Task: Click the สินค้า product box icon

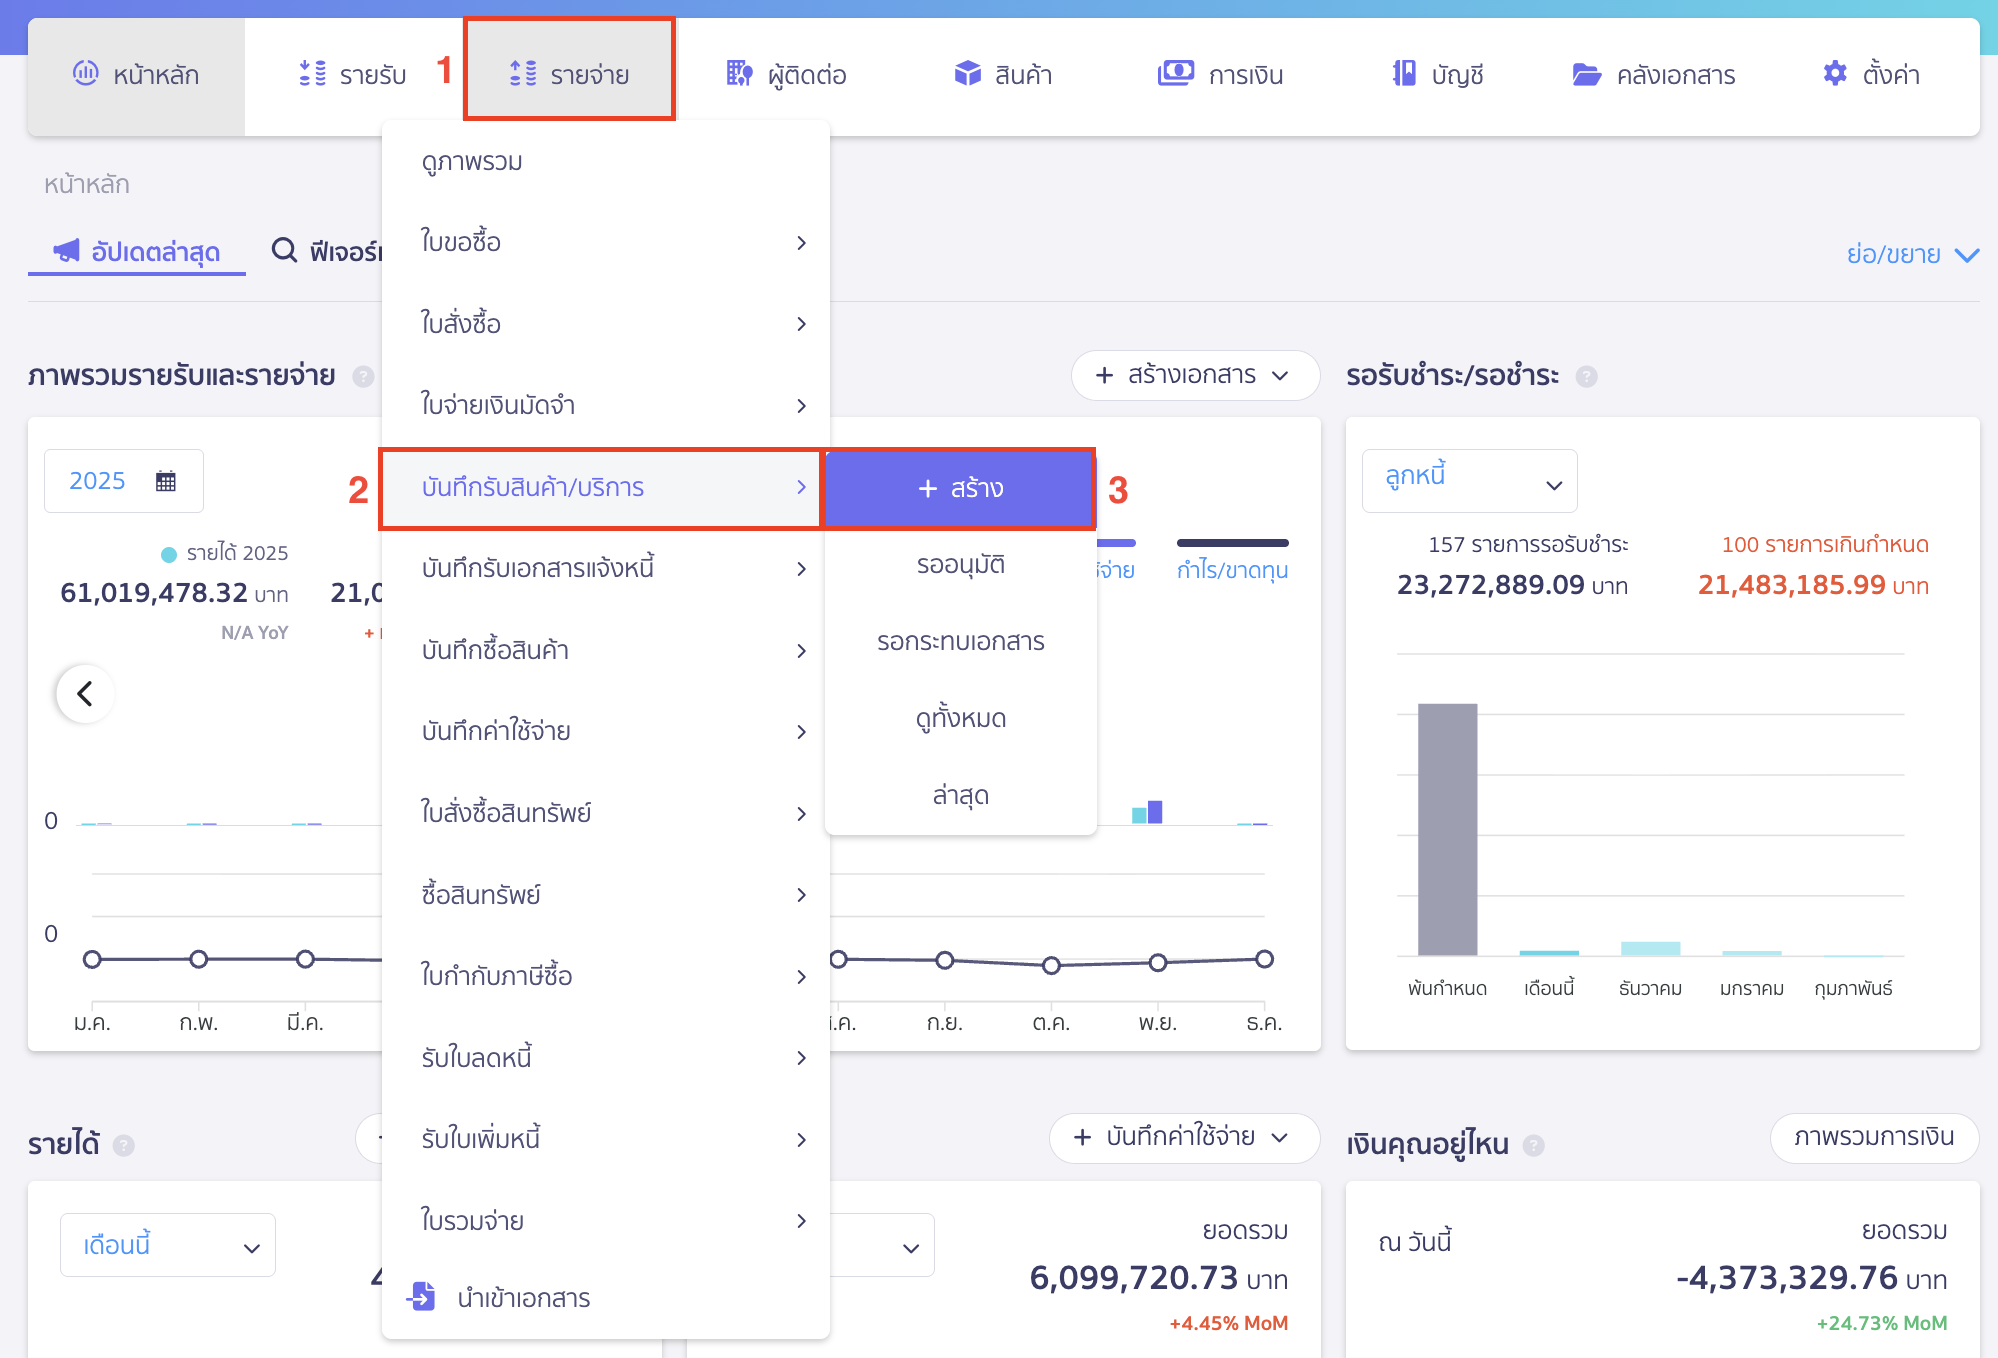Action: click(967, 74)
